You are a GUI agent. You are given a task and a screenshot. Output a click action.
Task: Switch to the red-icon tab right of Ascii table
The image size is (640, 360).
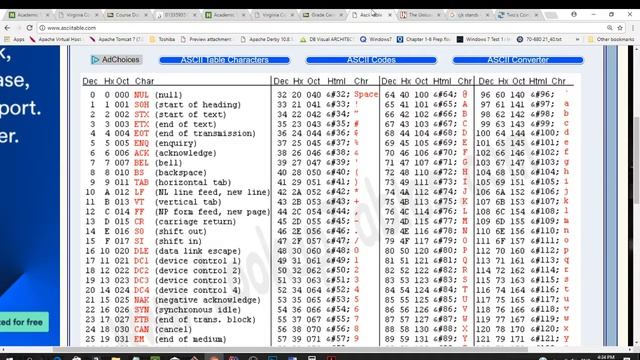point(420,15)
